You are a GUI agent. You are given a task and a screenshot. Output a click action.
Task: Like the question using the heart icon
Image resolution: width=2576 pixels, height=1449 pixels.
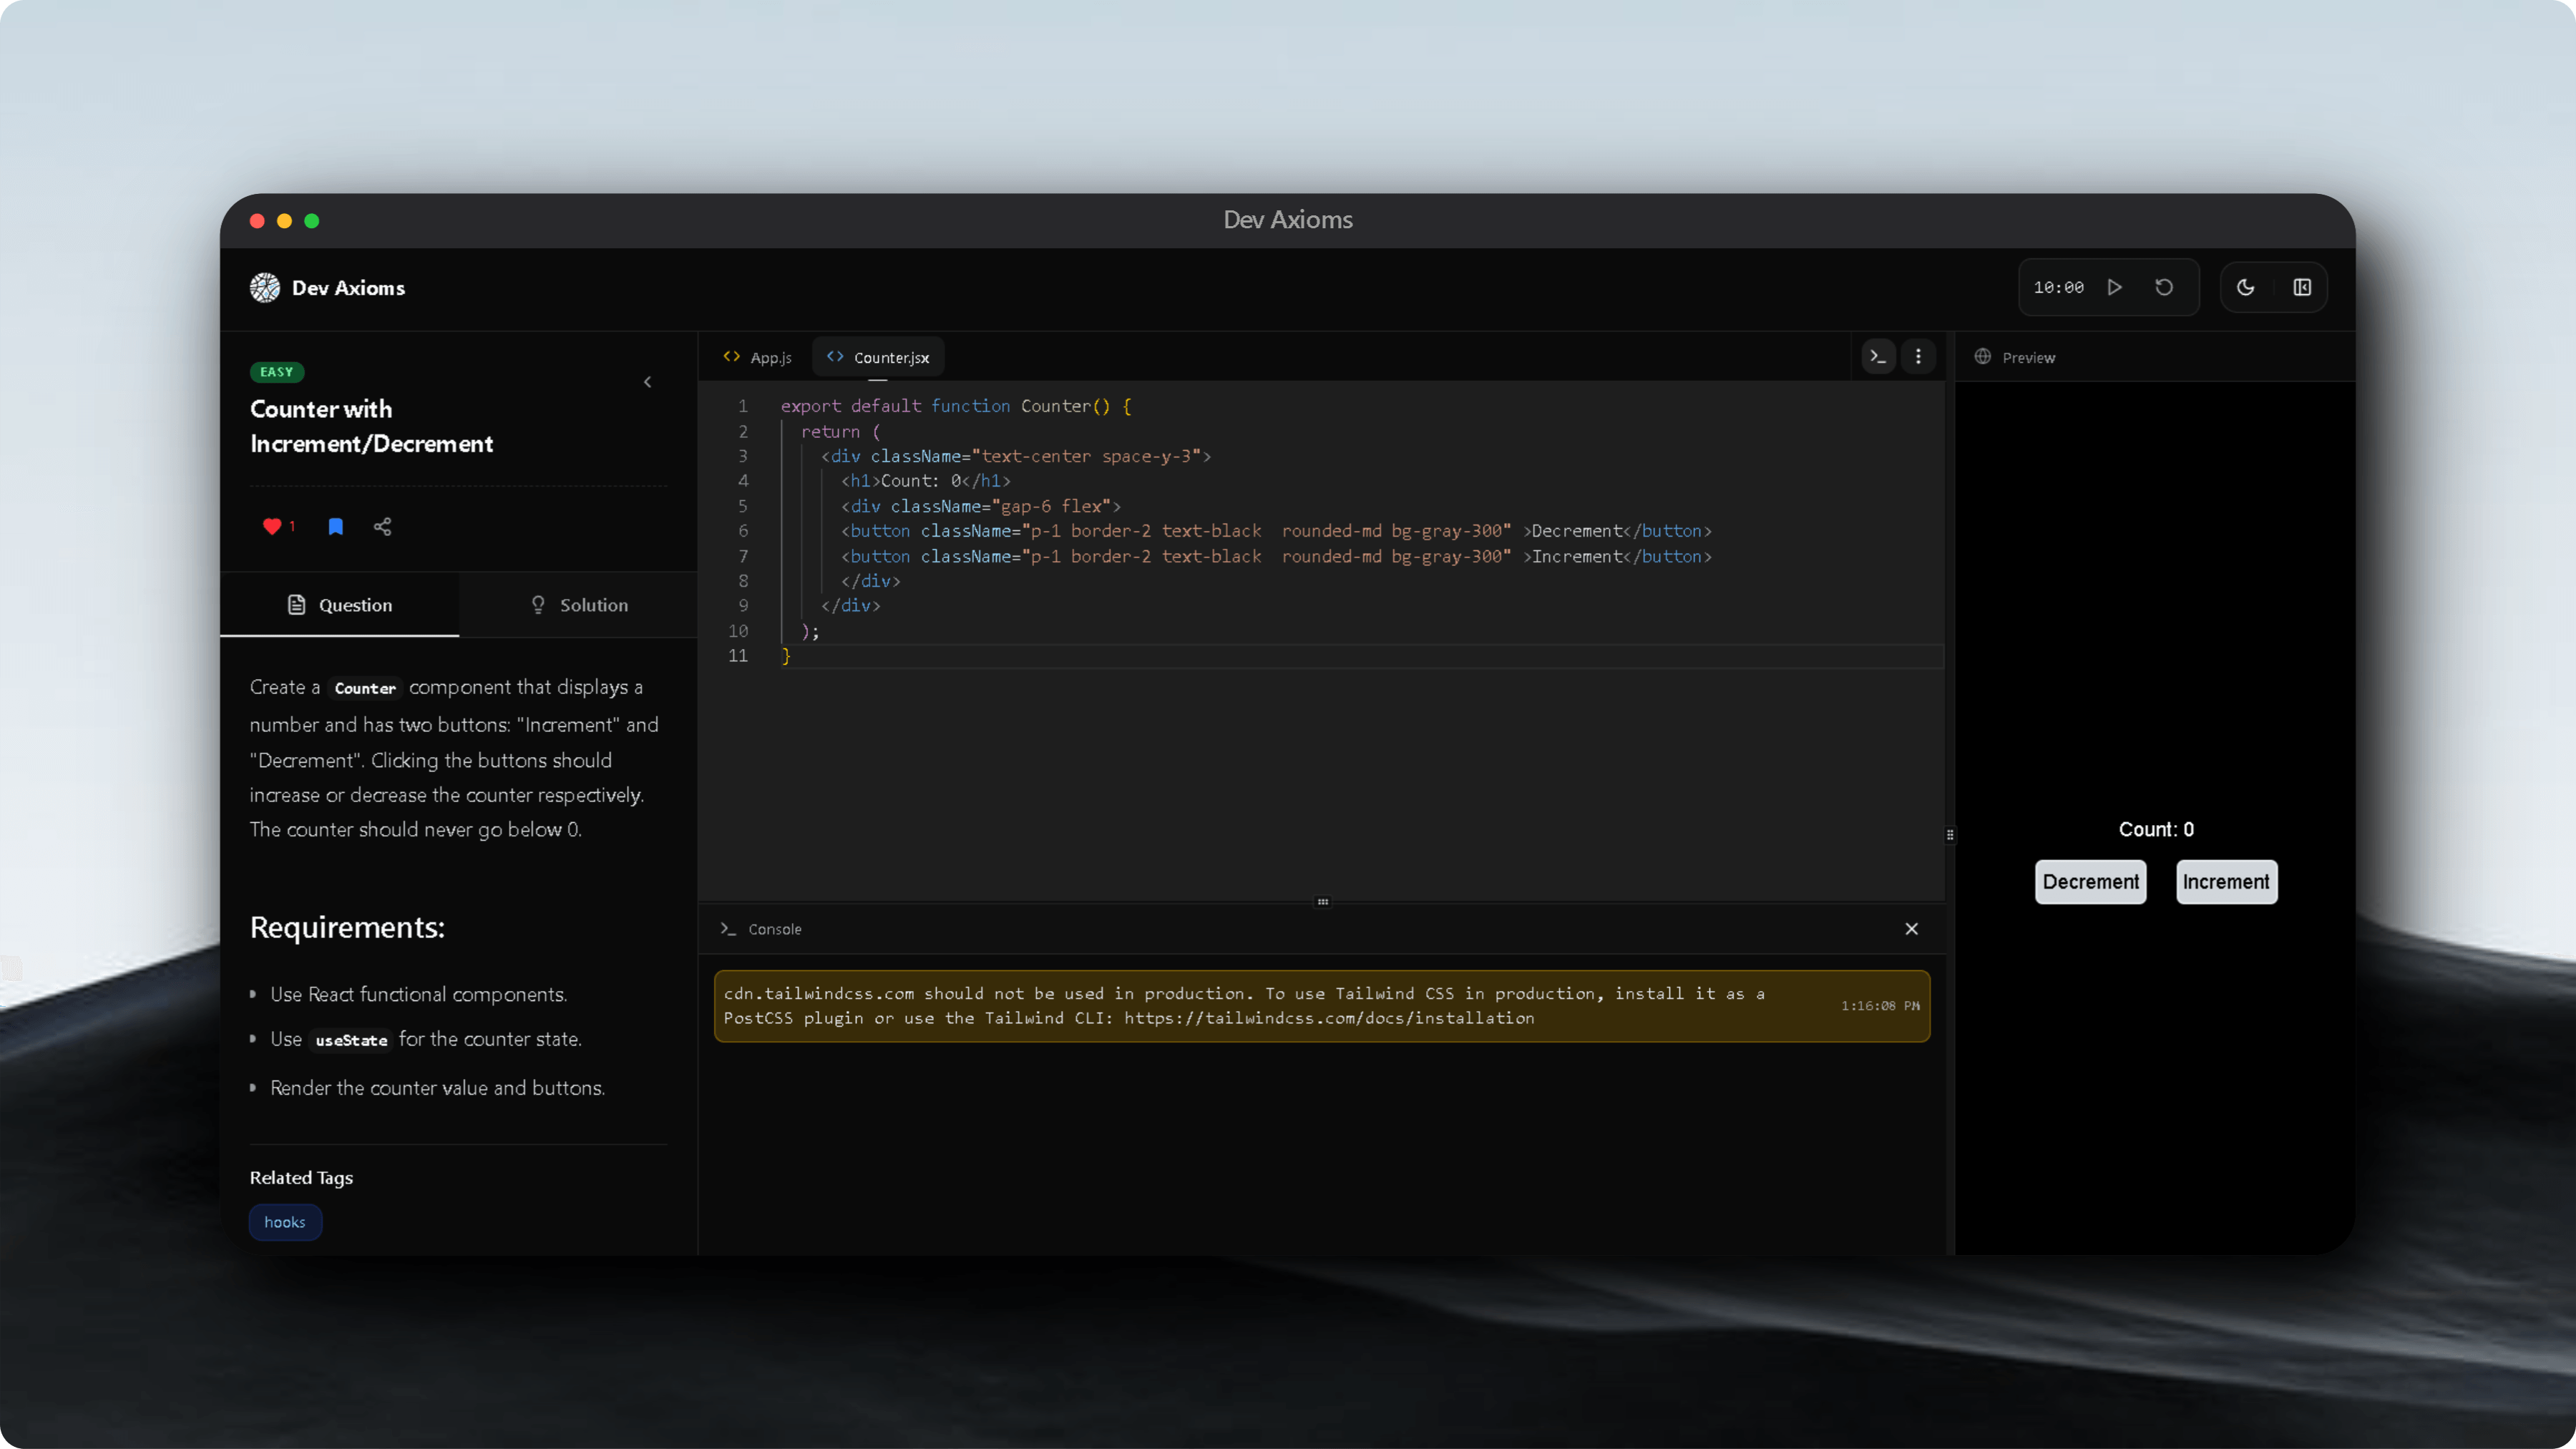(272, 527)
